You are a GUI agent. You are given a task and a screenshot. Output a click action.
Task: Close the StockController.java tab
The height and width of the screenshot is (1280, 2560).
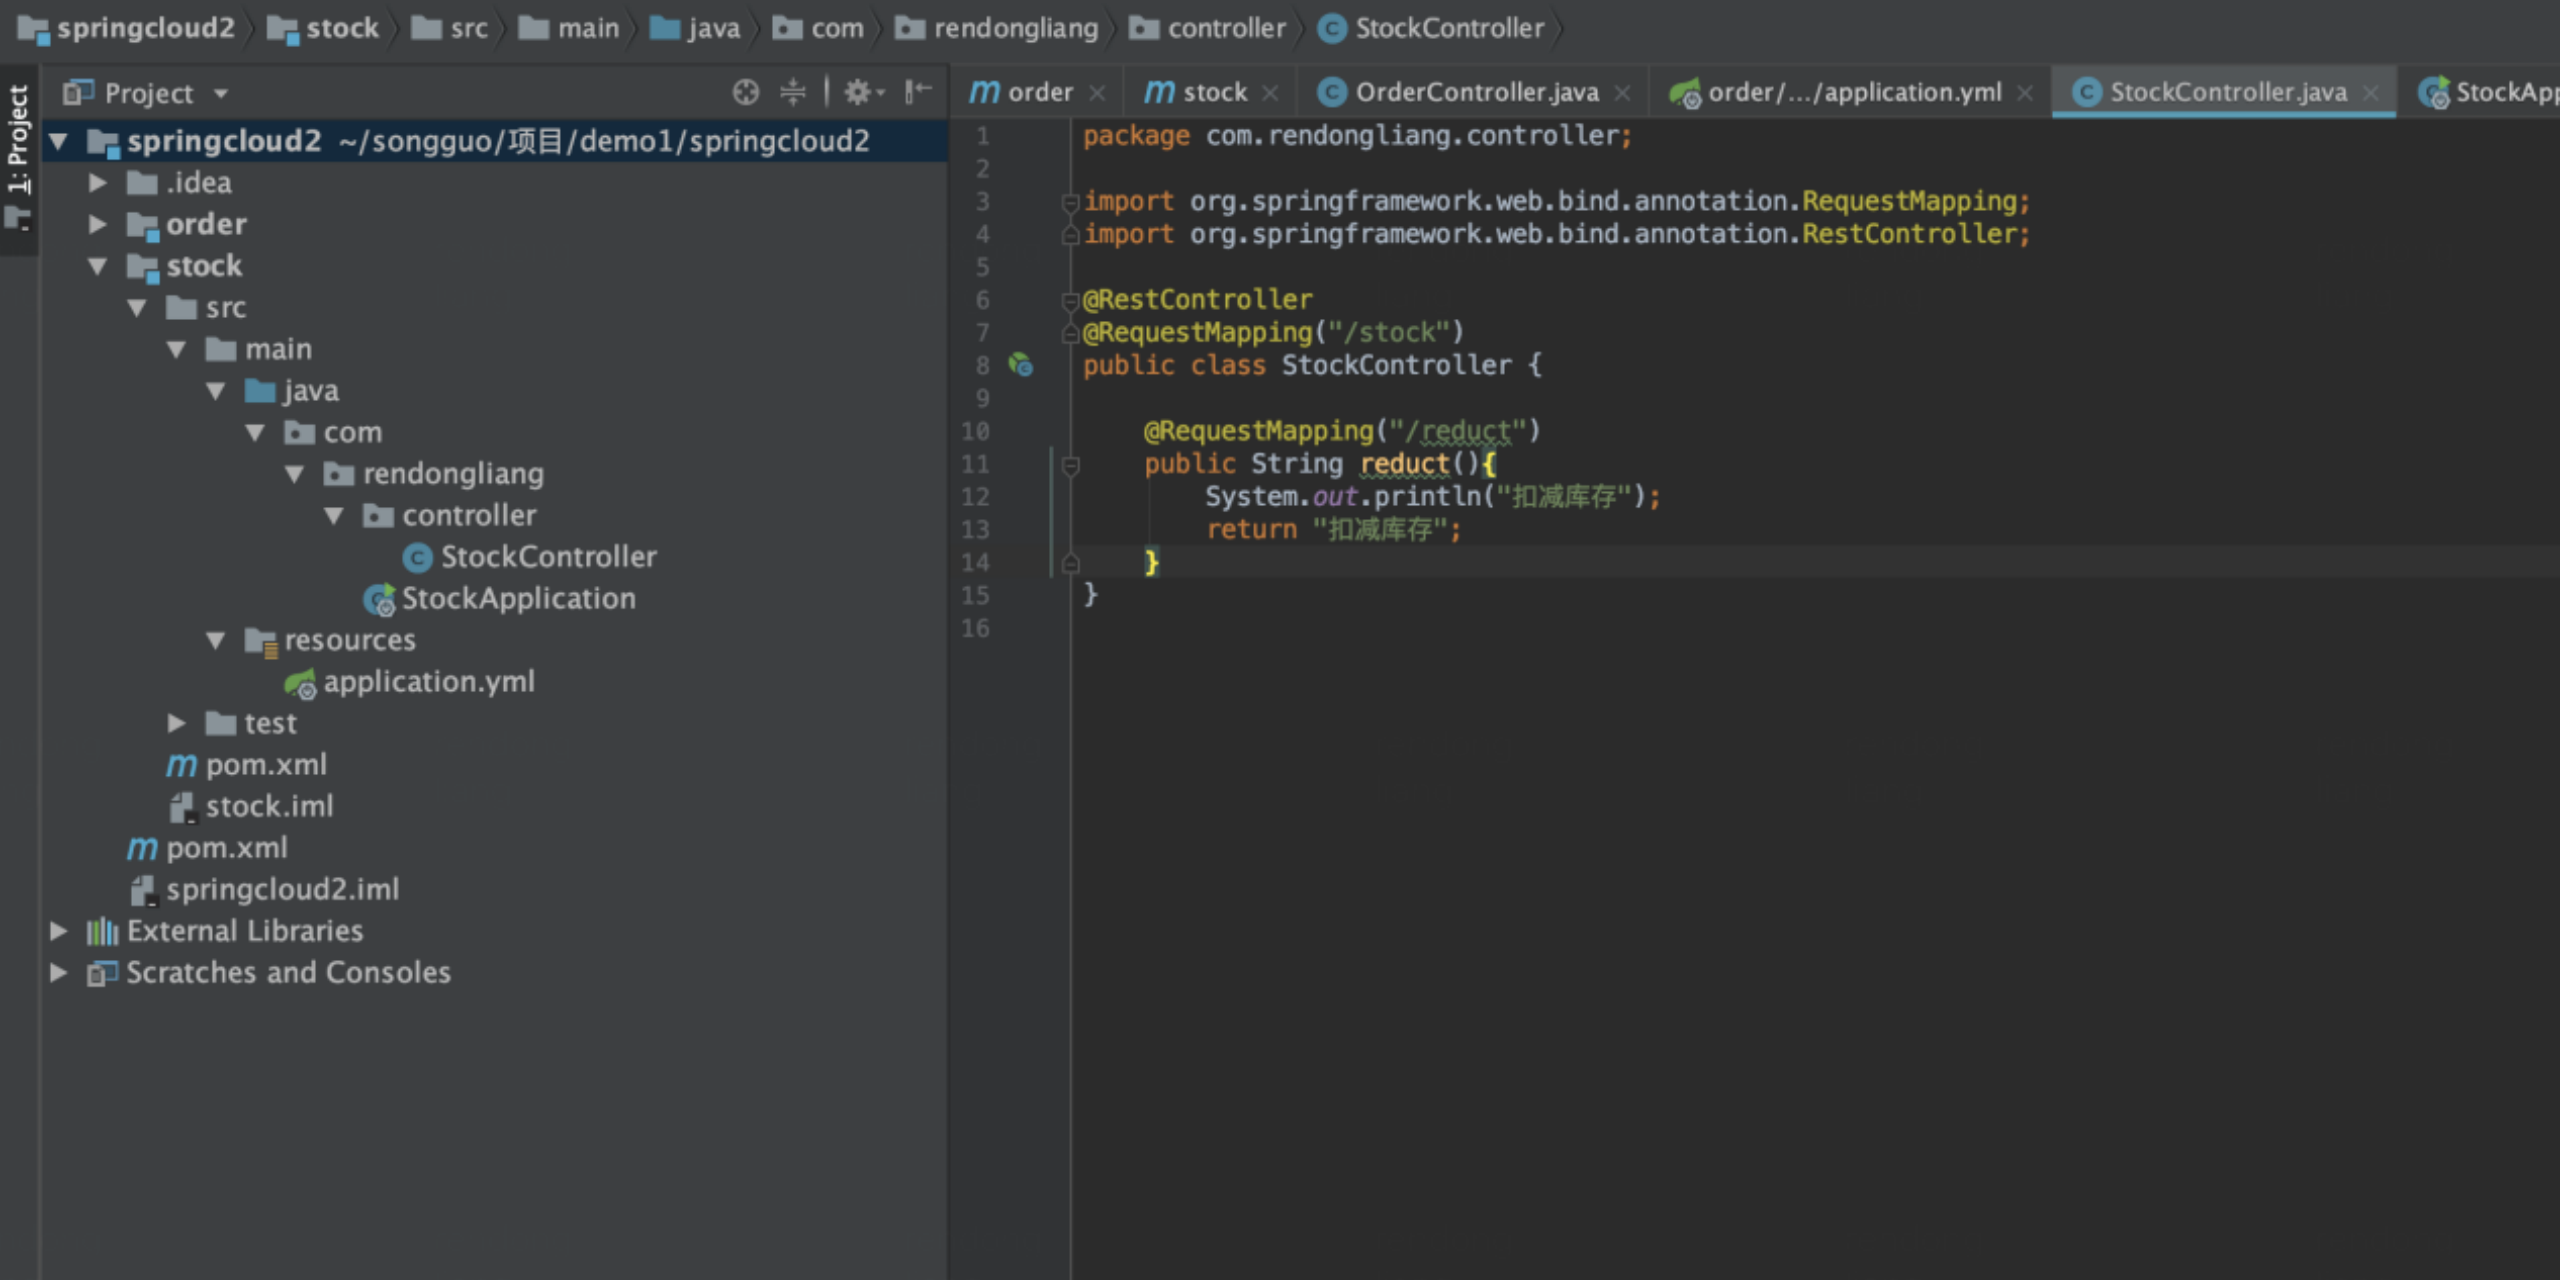coord(2371,93)
